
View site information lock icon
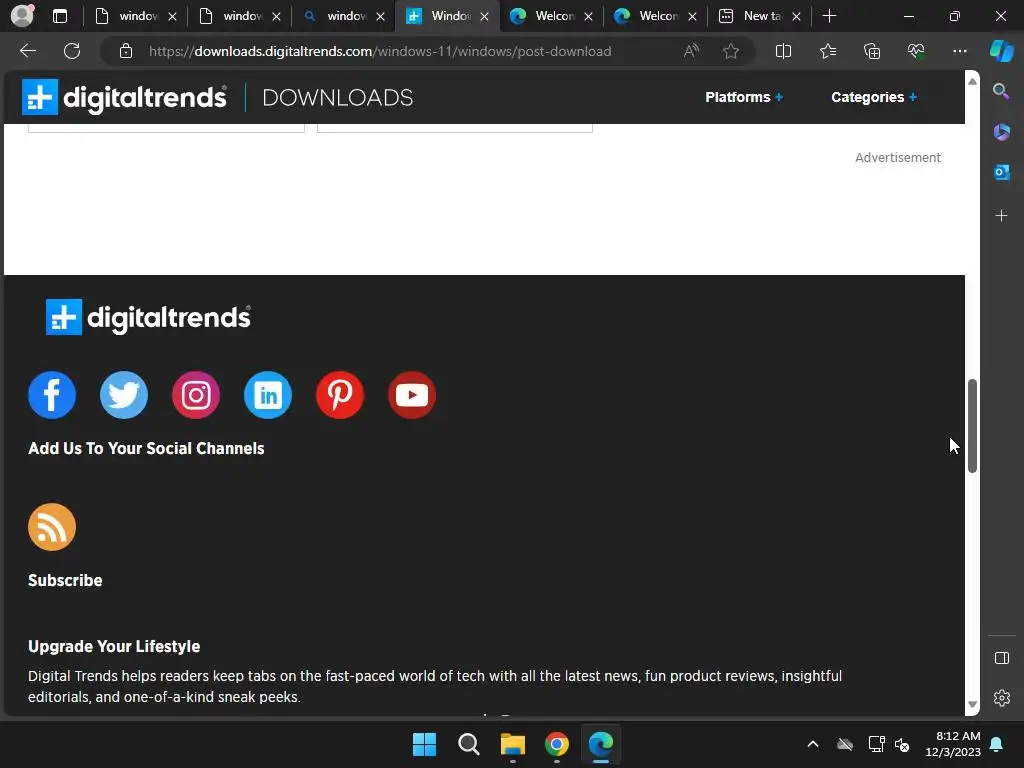click(x=126, y=51)
